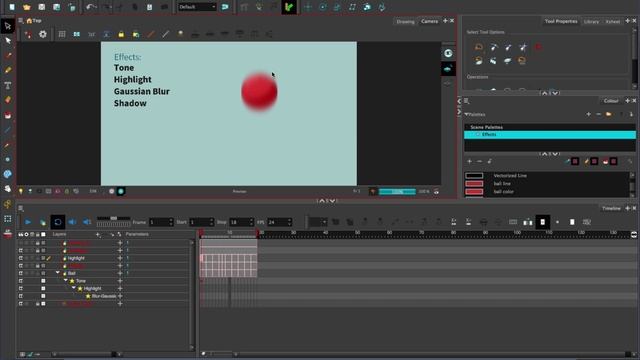Screen dimensions: 640x360
Task: Toggle enable checkbox for the Highlight drawing layer
Action: (21, 258)
